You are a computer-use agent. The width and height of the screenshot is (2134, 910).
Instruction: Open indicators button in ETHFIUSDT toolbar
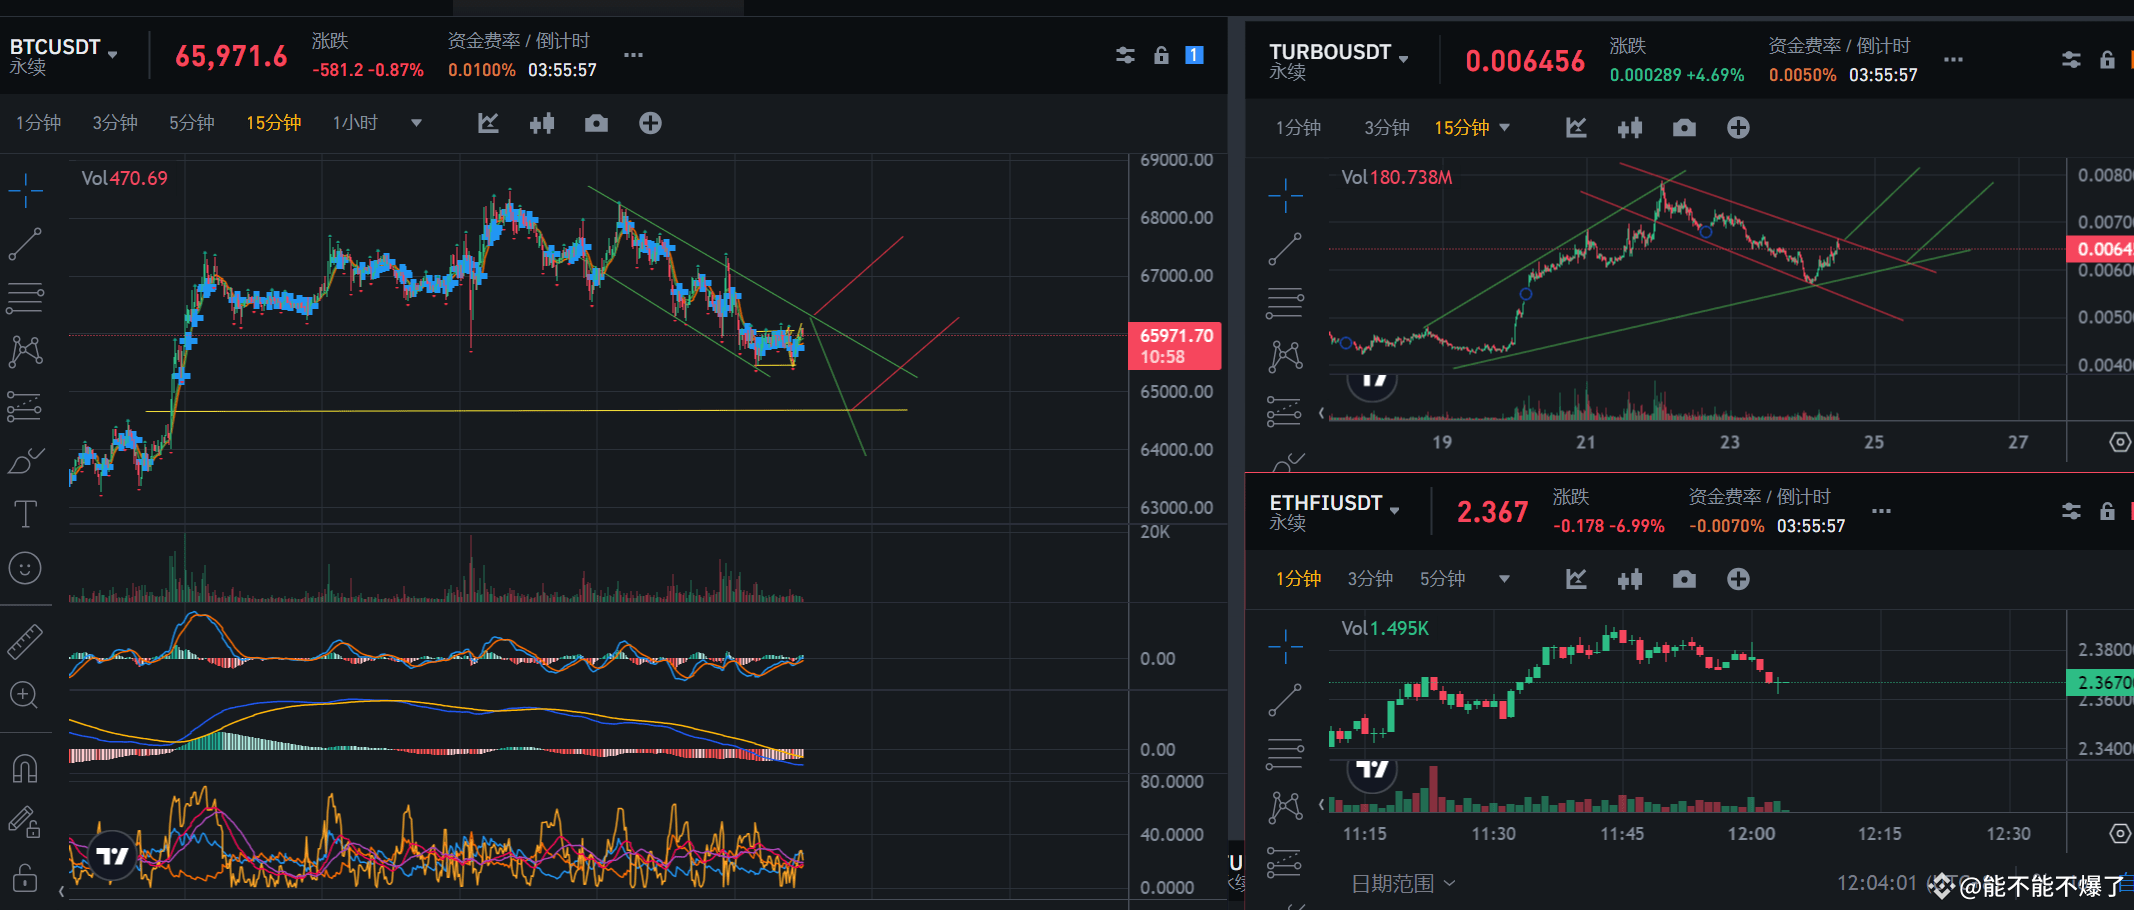point(1576,579)
